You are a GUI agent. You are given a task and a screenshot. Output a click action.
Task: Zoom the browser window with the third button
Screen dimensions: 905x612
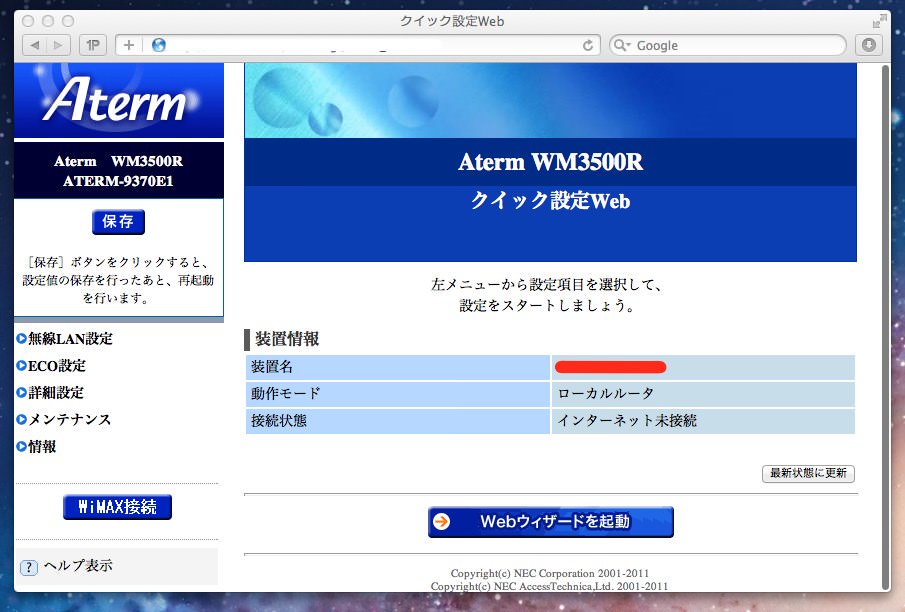68,21
